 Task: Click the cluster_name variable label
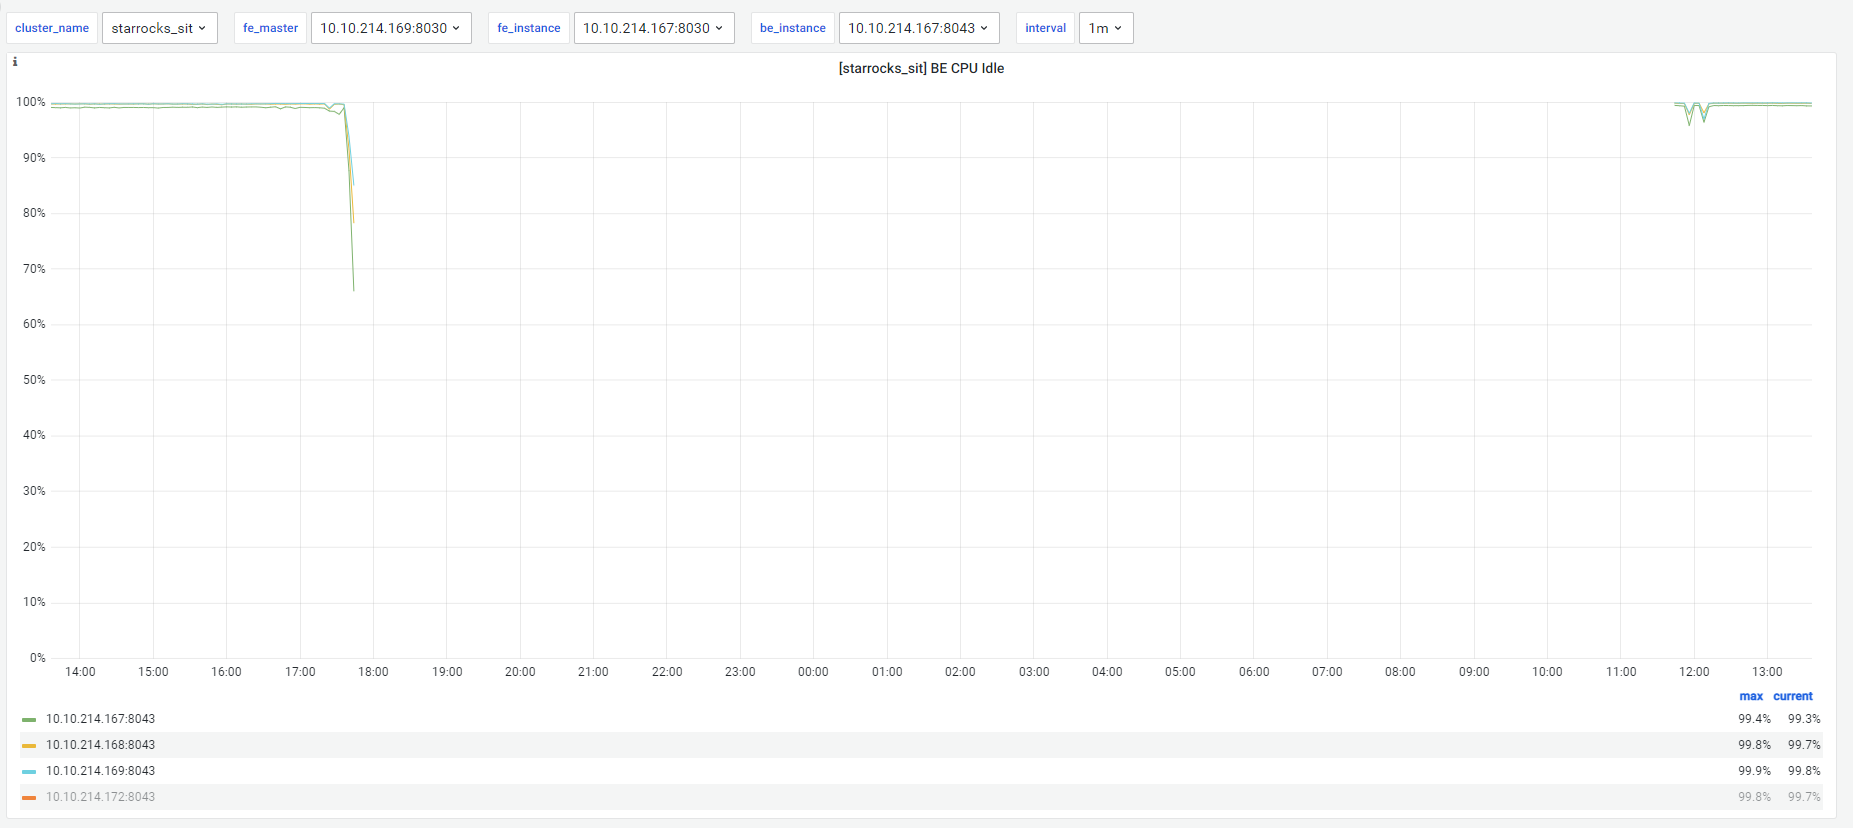point(52,28)
